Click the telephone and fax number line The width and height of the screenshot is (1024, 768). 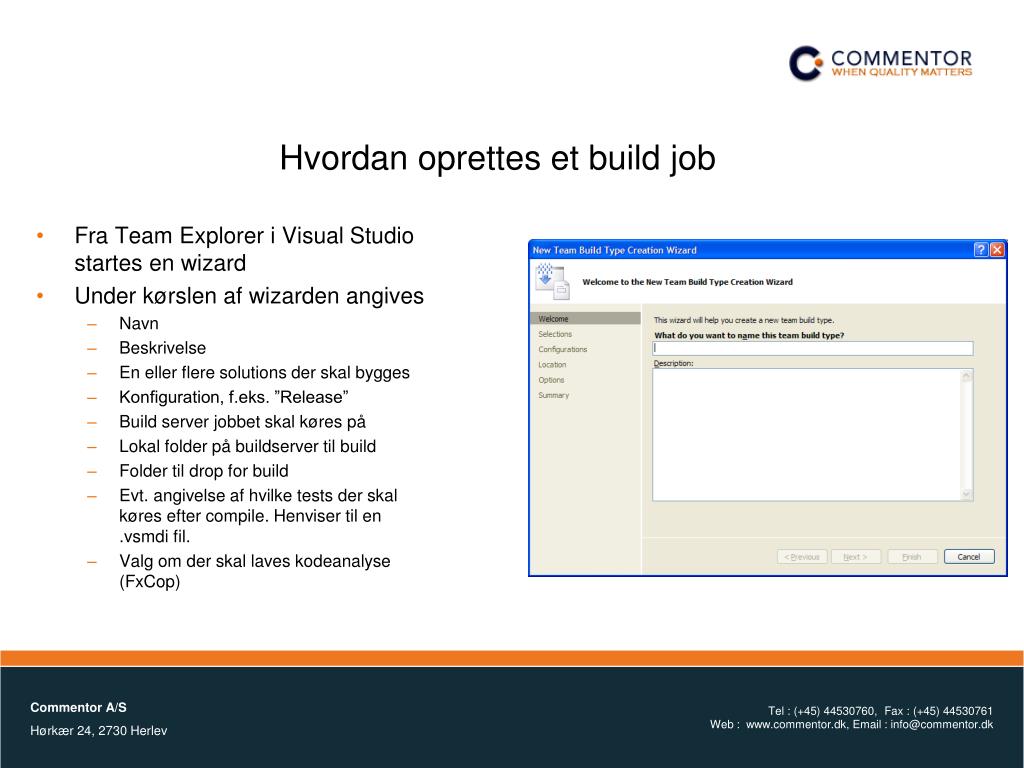click(x=880, y=711)
